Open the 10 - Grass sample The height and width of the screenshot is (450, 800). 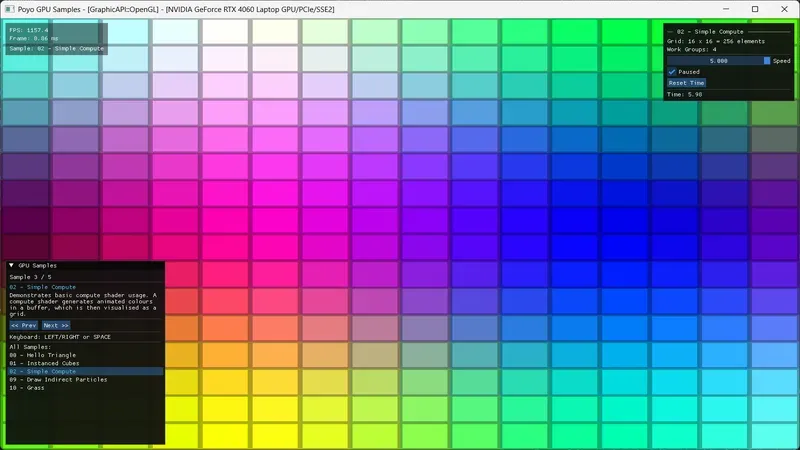[x=27, y=388]
